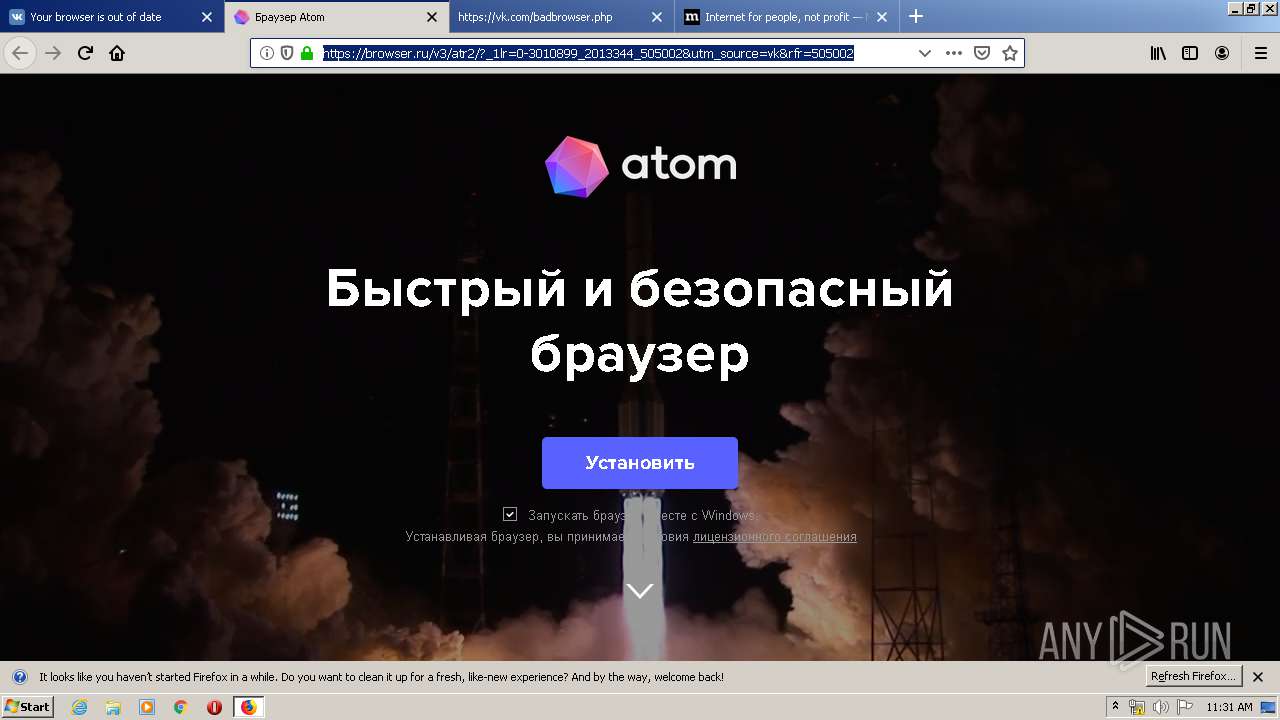1280x720 pixels.
Task: Show site information icon in address bar
Action: click(x=267, y=53)
